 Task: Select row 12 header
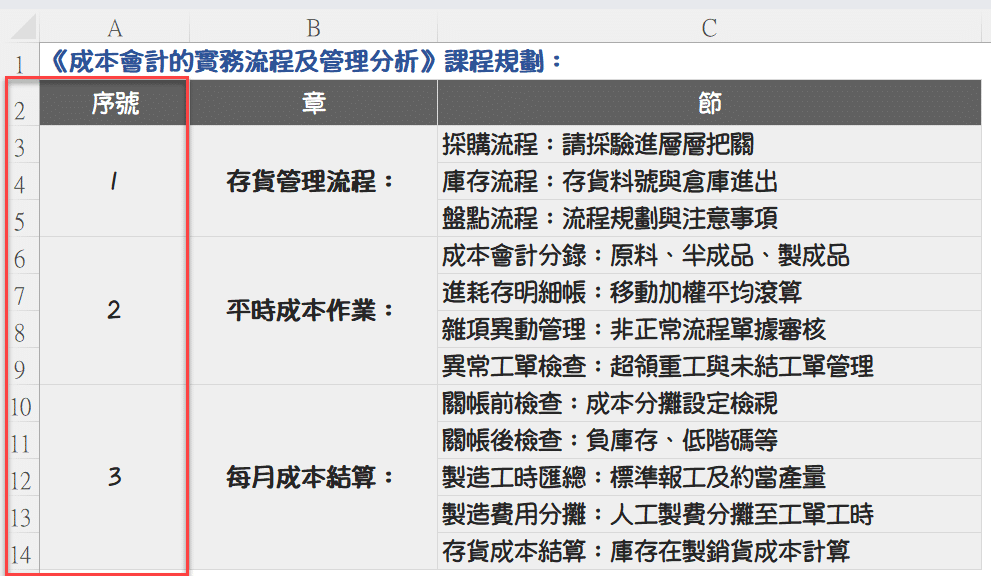pyautogui.click(x=20, y=477)
